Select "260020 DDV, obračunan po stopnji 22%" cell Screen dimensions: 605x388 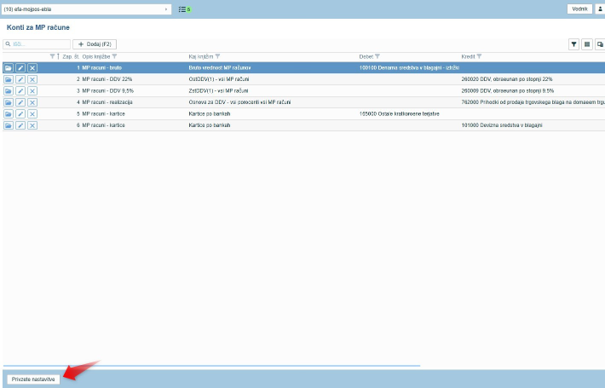point(507,79)
